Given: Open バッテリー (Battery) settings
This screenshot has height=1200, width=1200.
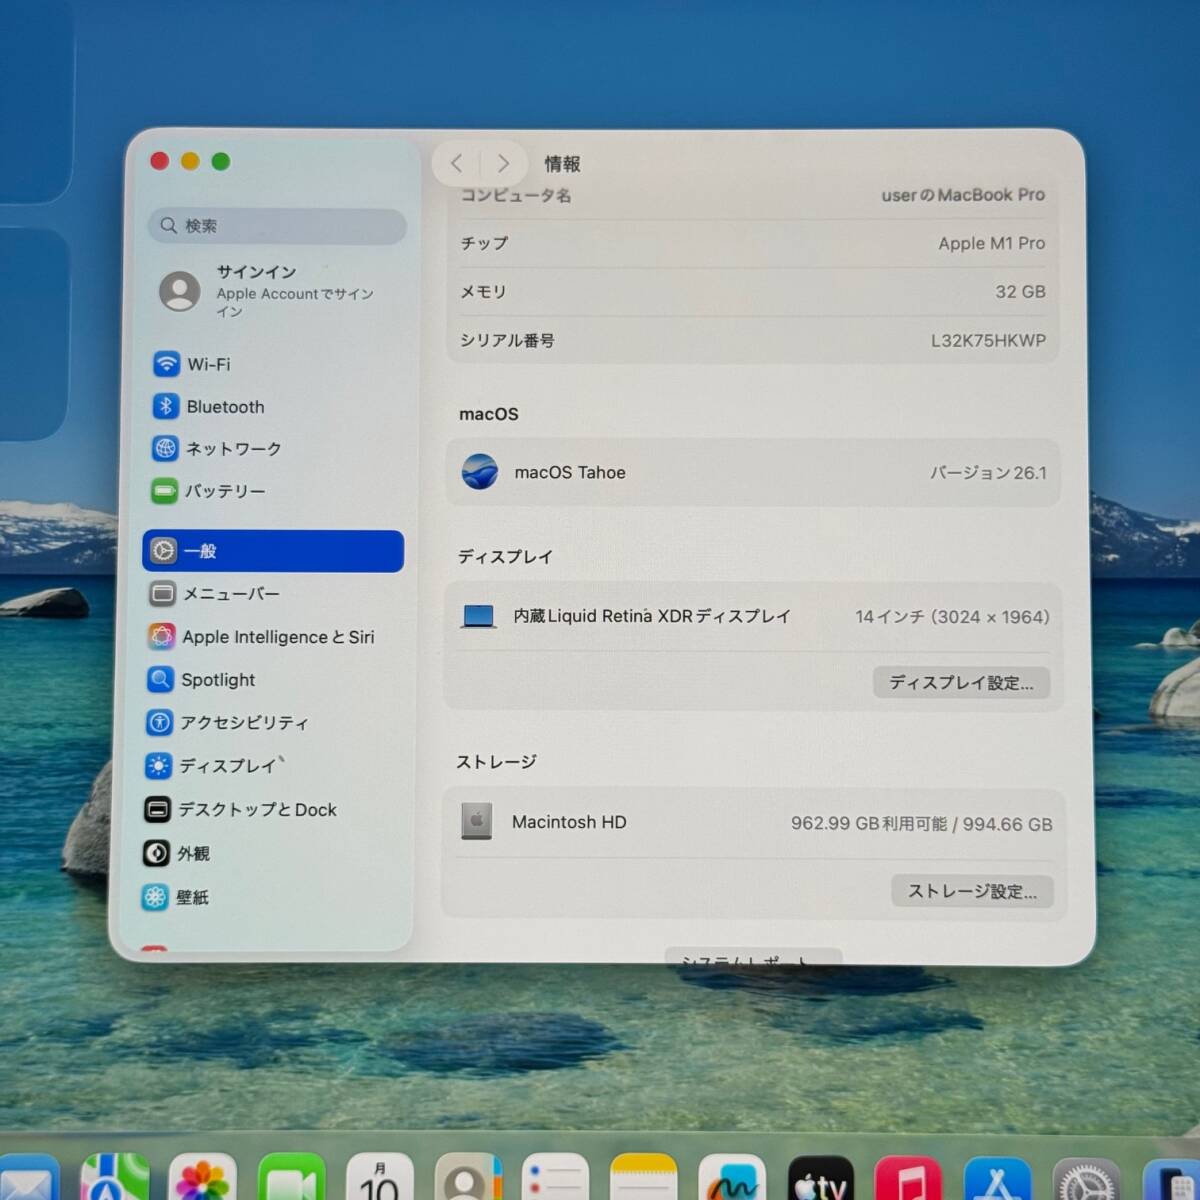Looking at the screenshot, I should click(224, 491).
